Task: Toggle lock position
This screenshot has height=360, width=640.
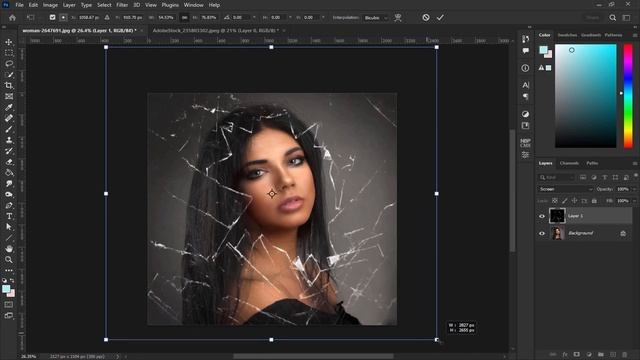Action: coord(574,201)
